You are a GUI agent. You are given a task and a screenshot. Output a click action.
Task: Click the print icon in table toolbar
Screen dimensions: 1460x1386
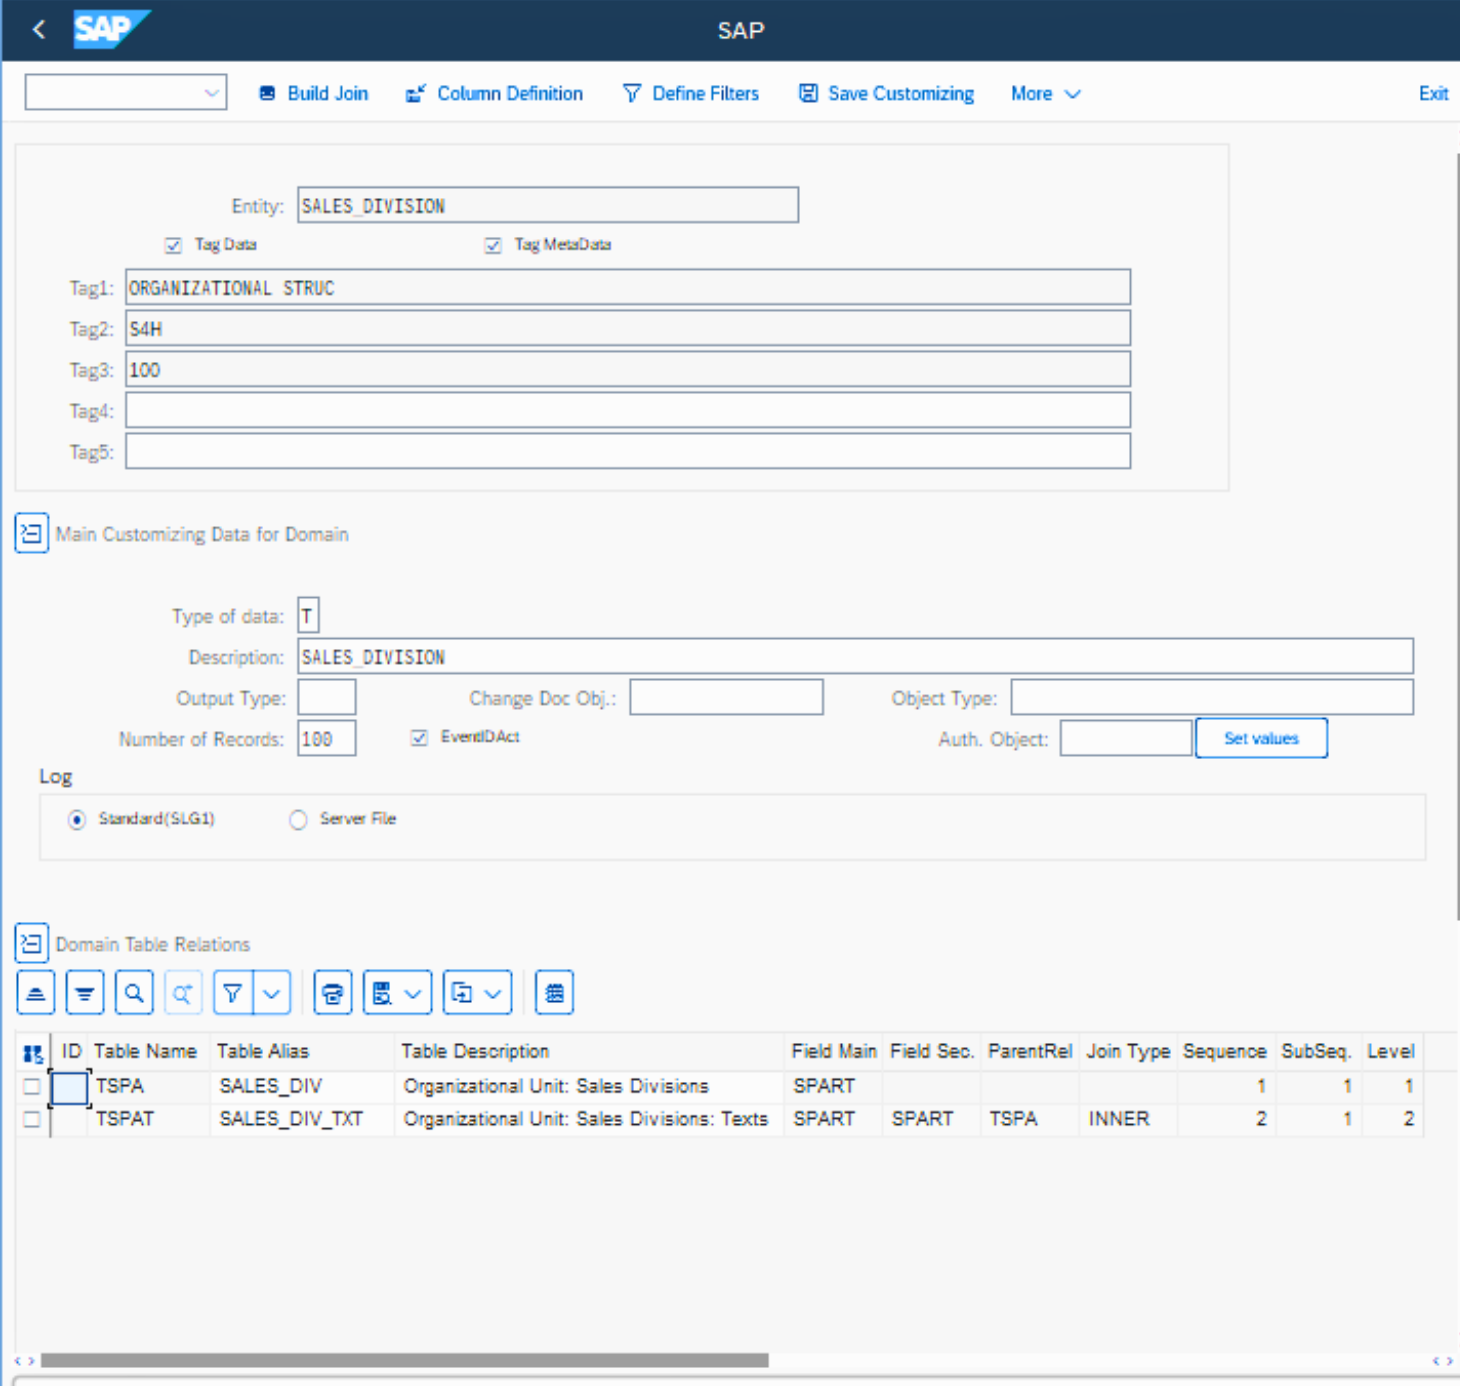333,993
